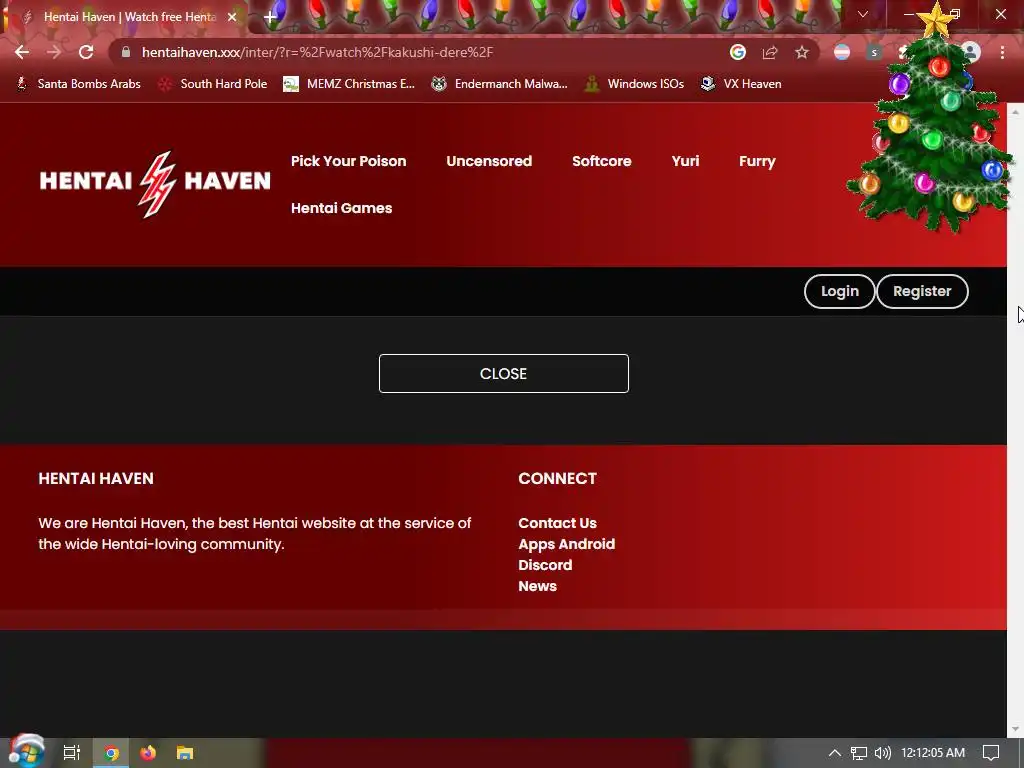Click the Chrome taskbar icon

[x=111, y=753]
